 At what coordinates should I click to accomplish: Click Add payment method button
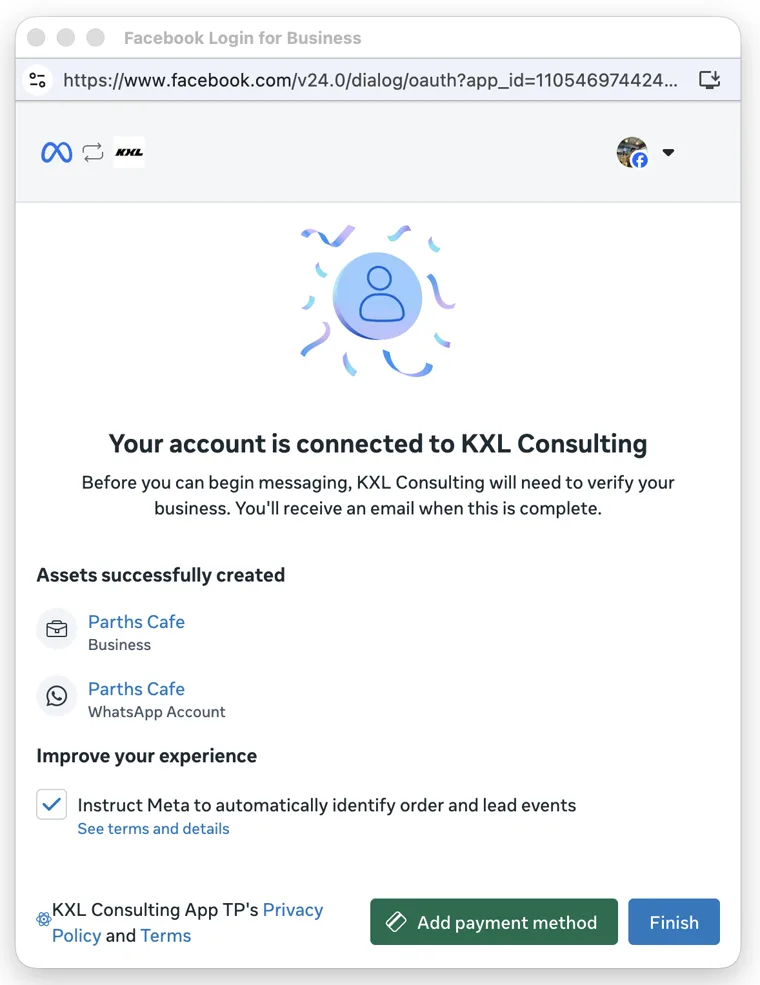[x=494, y=922]
